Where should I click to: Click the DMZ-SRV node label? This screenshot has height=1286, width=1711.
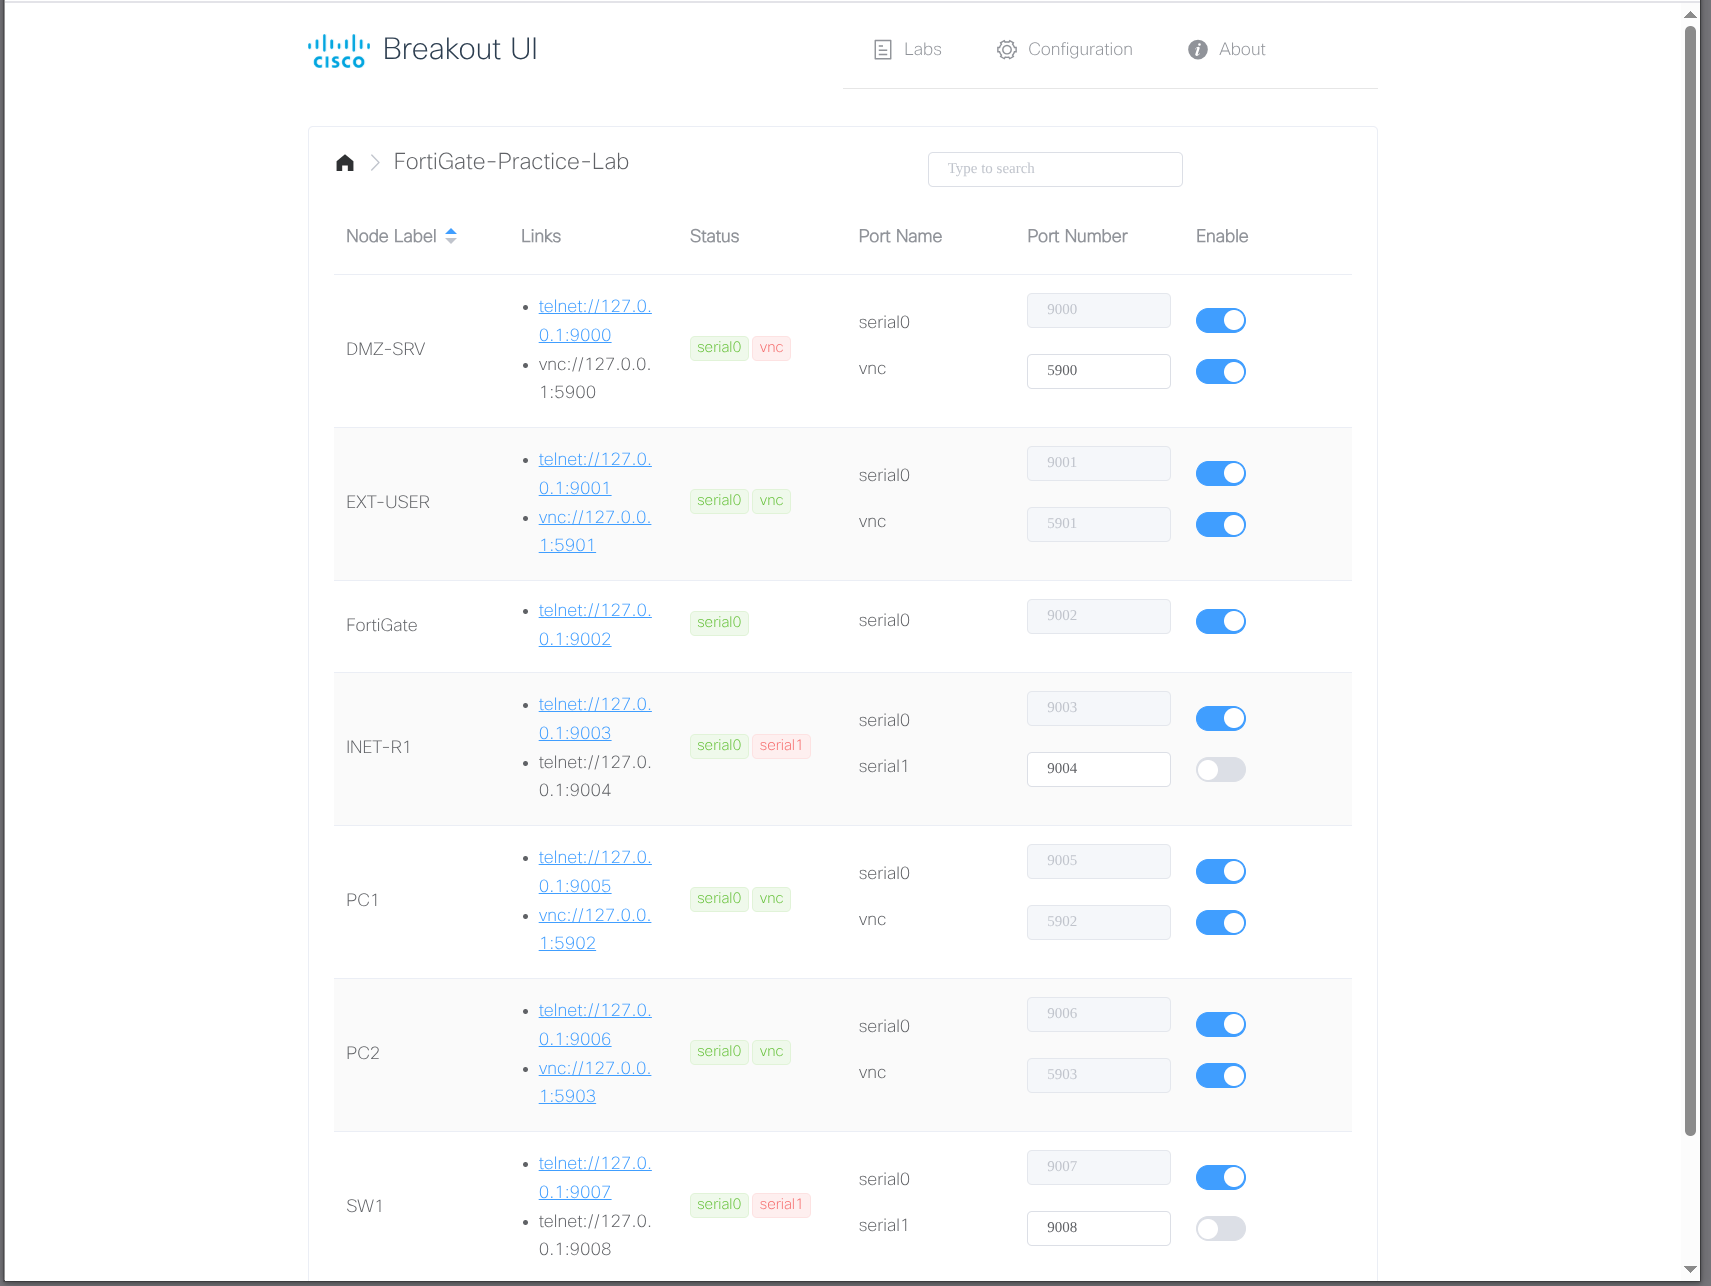coord(385,349)
